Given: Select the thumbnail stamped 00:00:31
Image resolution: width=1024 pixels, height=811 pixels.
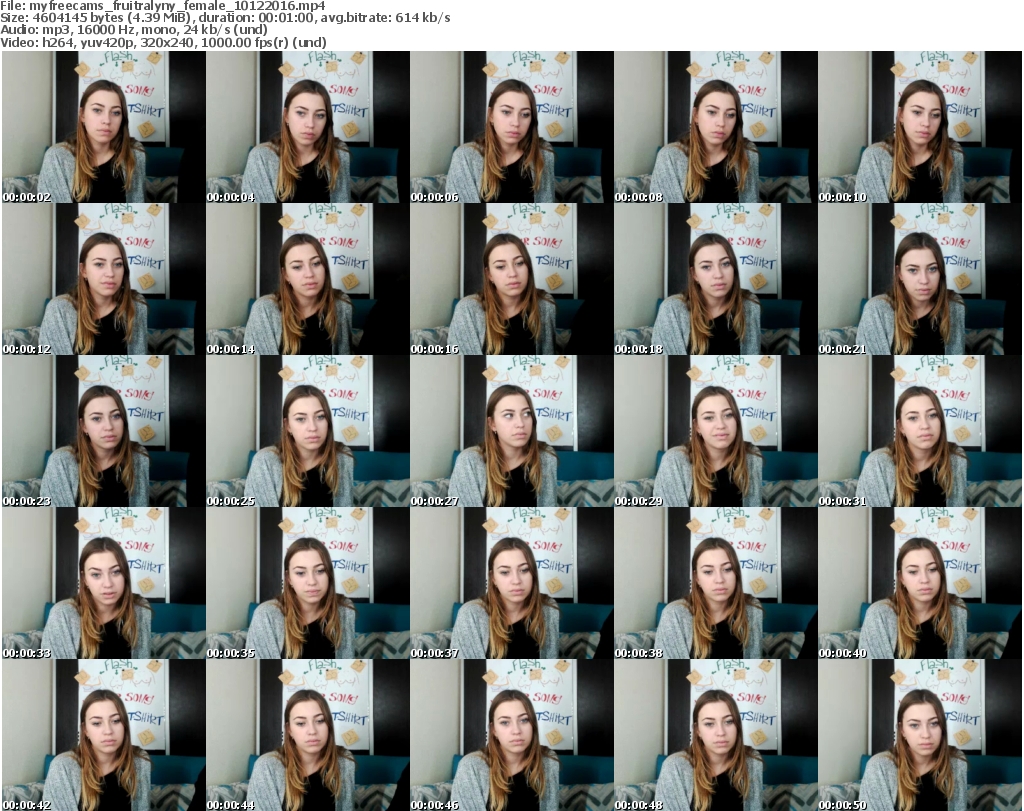Looking at the screenshot, I should click(x=920, y=431).
